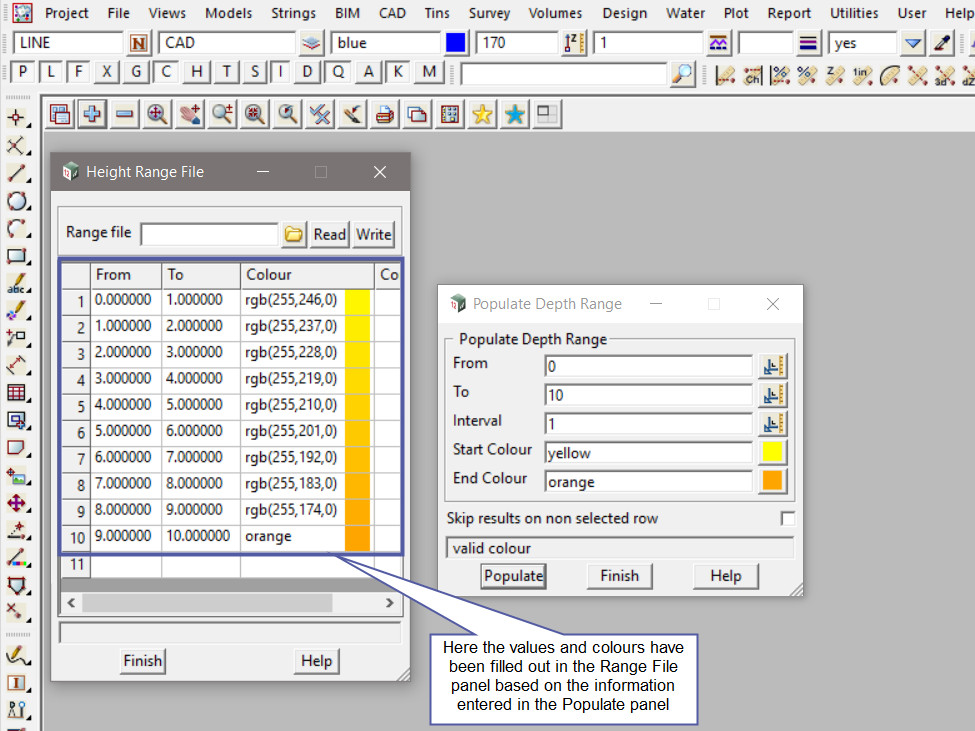Open the Survey menu
Image resolution: width=975 pixels, height=731 pixels.
(x=489, y=13)
